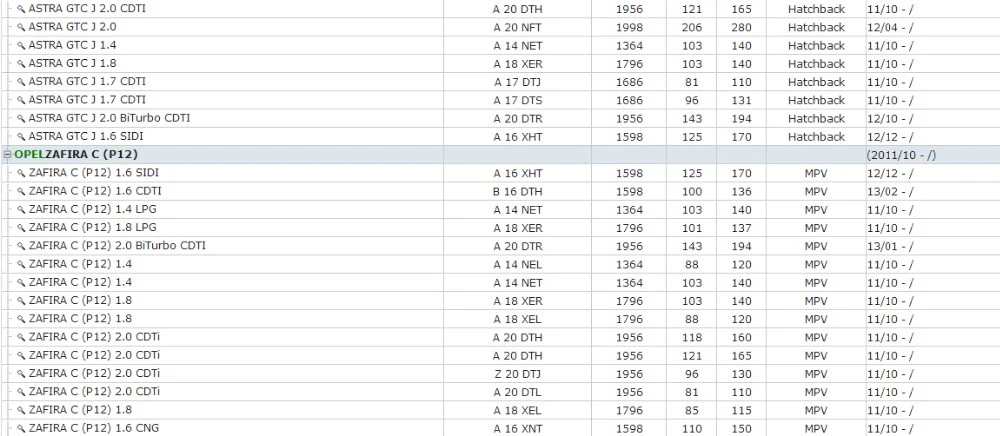
Task: Click magnifier icon of ZAFIRA C 1.4 A 14 NEL row
Action: [x=21, y=265]
